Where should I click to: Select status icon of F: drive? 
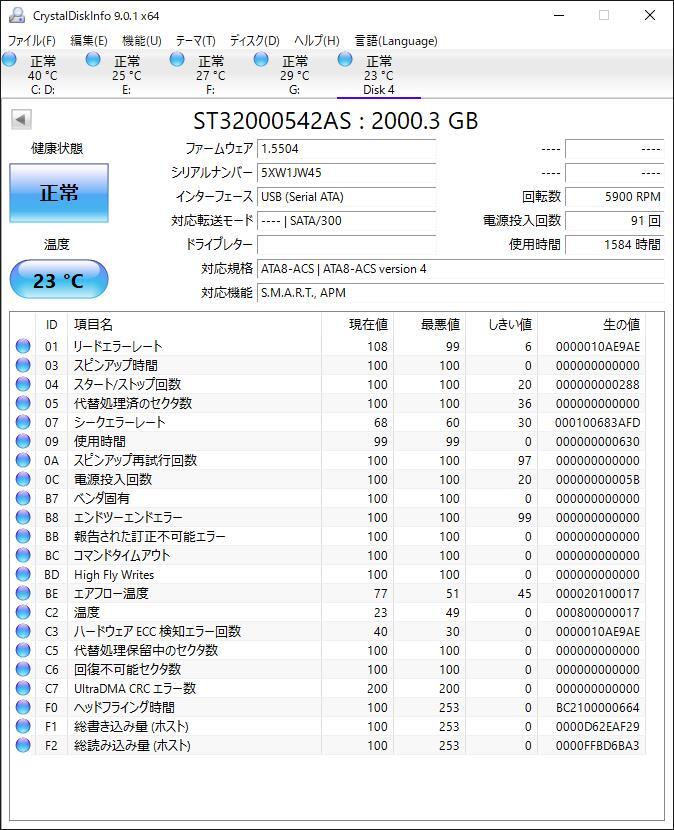click(x=177, y=59)
